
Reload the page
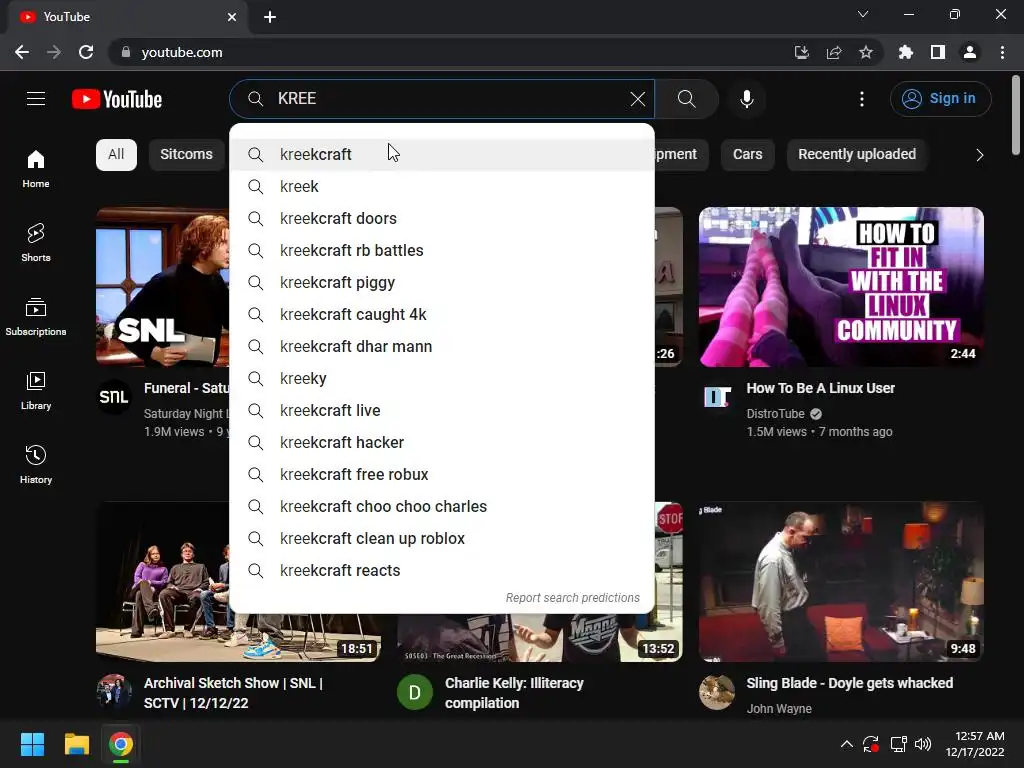pyautogui.click(x=86, y=52)
